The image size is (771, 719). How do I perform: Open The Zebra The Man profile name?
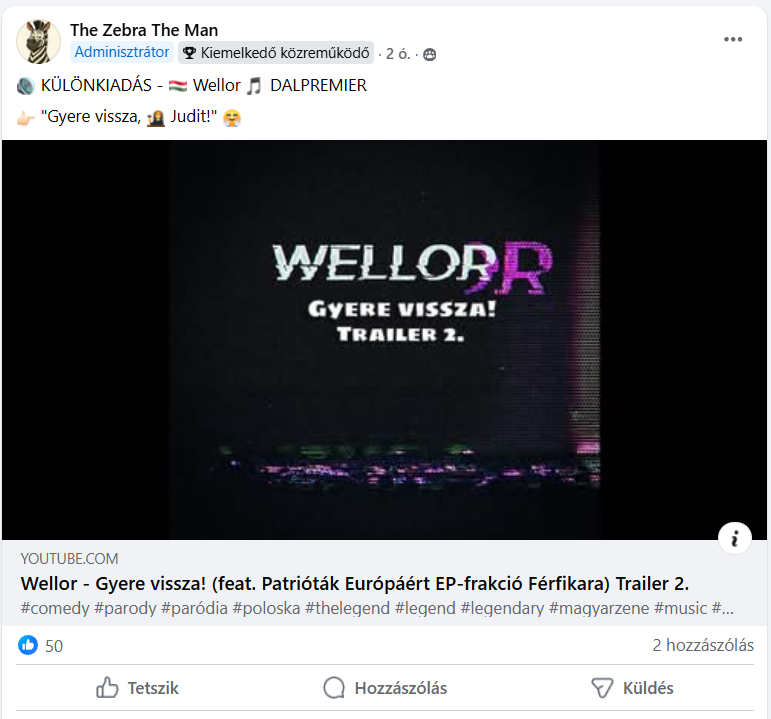pyautogui.click(x=144, y=30)
